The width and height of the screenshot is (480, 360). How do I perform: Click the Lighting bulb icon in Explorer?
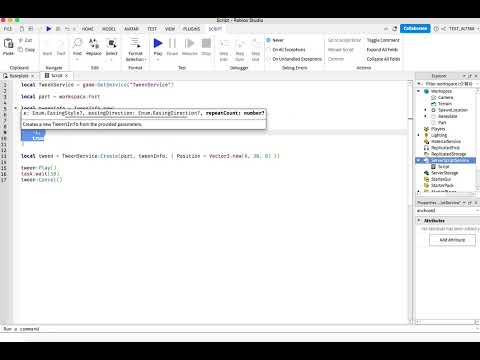point(426,135)
